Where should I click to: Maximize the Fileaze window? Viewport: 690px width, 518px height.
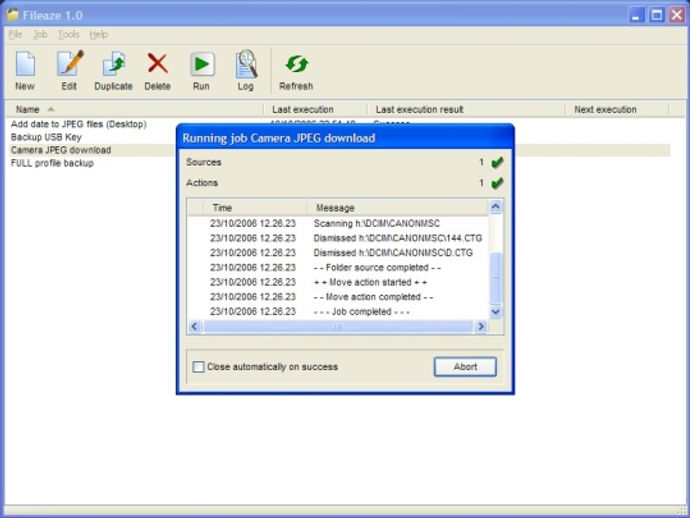pos(657,15)
